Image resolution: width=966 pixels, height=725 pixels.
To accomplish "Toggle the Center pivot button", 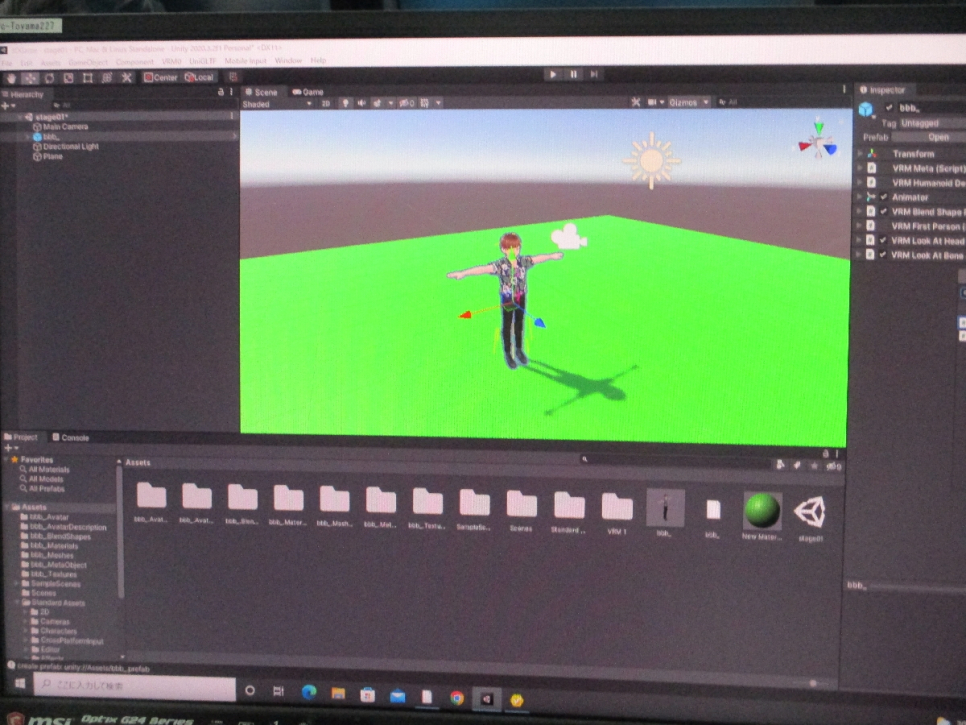I will [x=160, y=77].
